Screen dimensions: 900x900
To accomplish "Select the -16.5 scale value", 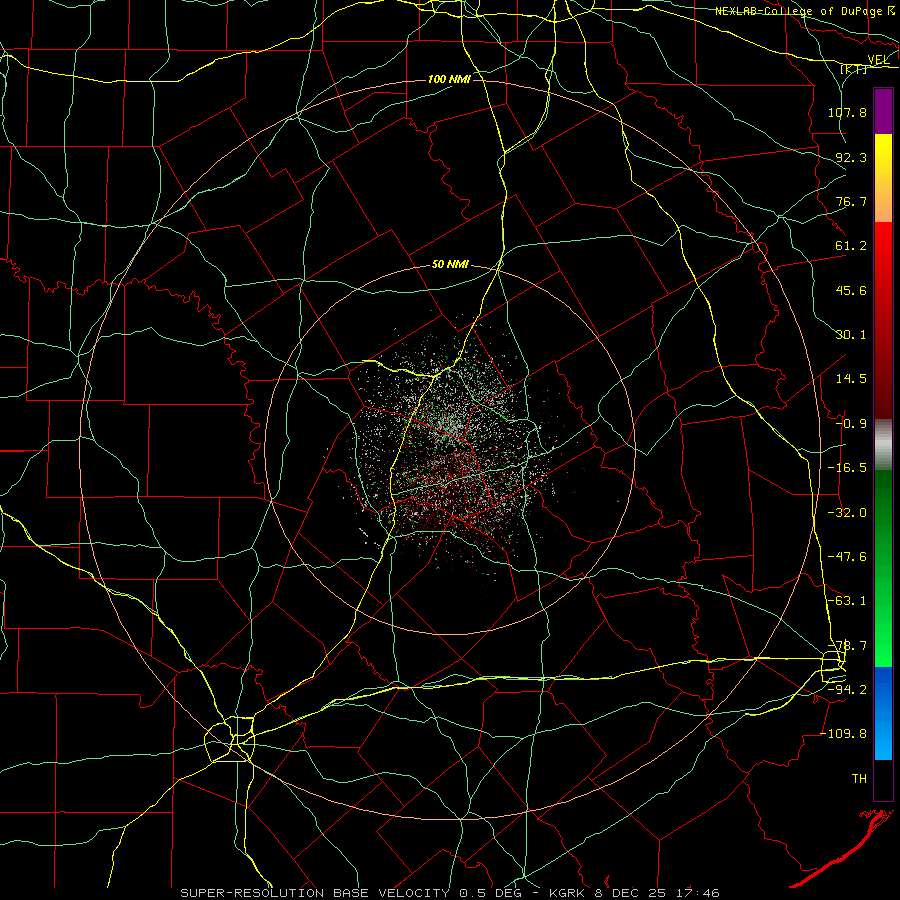I will pyautogui.click(x=847, y=468).
